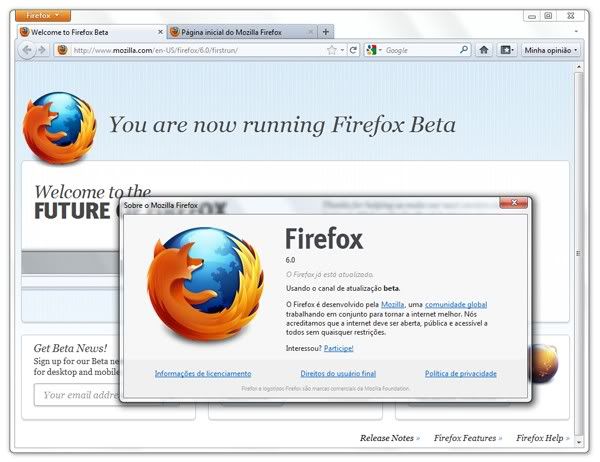Minimize the Firefox window
600x462 pixels.
[532, 16]
